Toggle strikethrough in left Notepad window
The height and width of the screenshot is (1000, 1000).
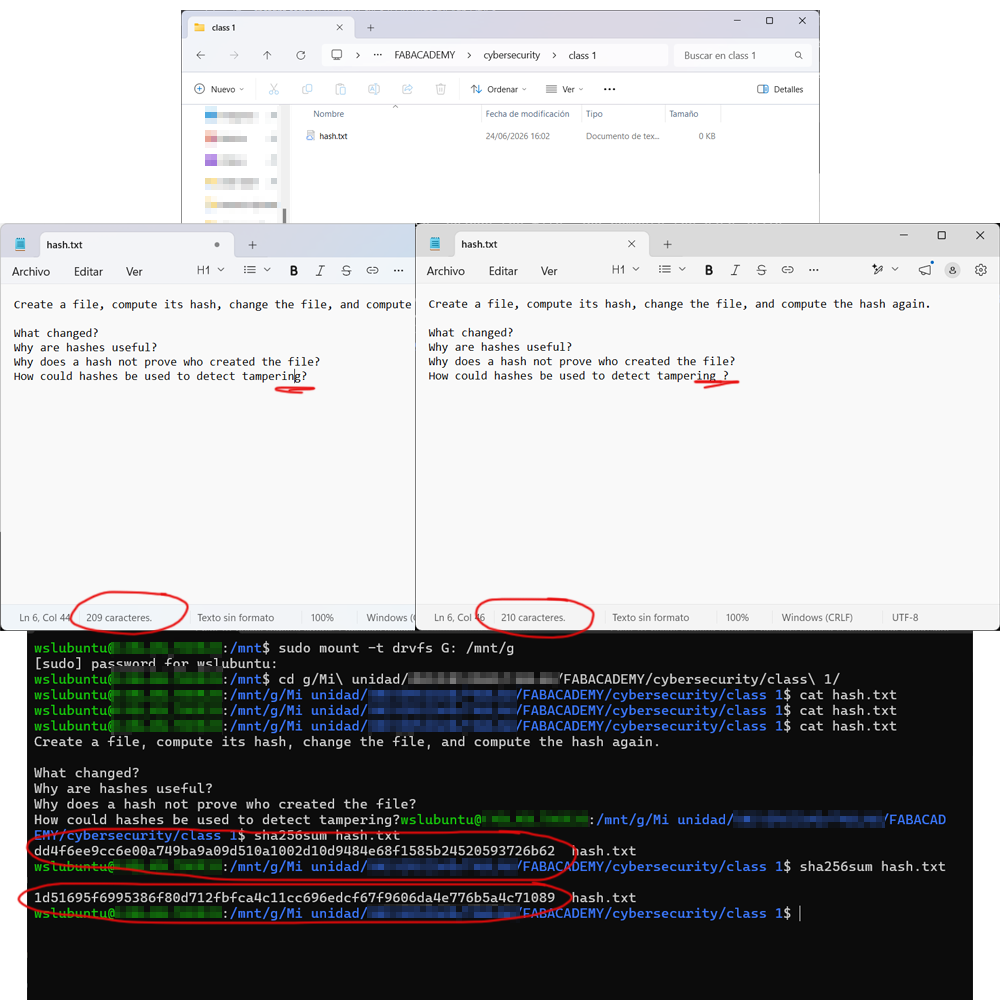346,271
